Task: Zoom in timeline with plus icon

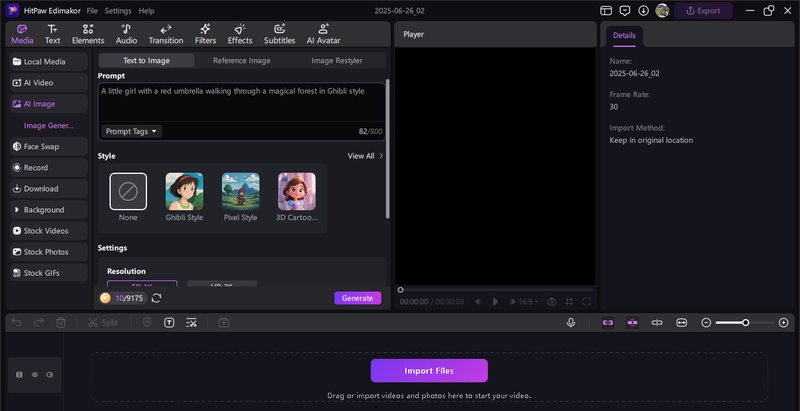Action: pyautogui.click(x=784, y=323)
